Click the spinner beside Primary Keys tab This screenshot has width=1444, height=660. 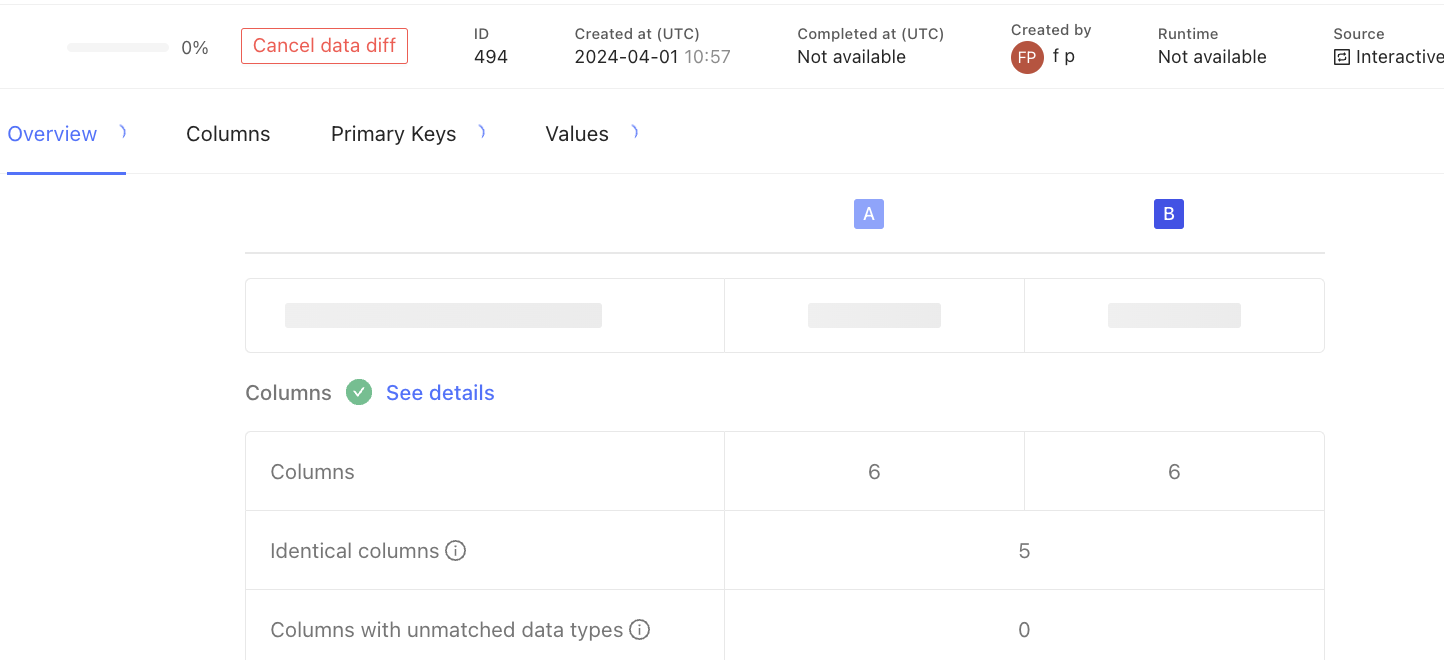[x=481, y=131]
